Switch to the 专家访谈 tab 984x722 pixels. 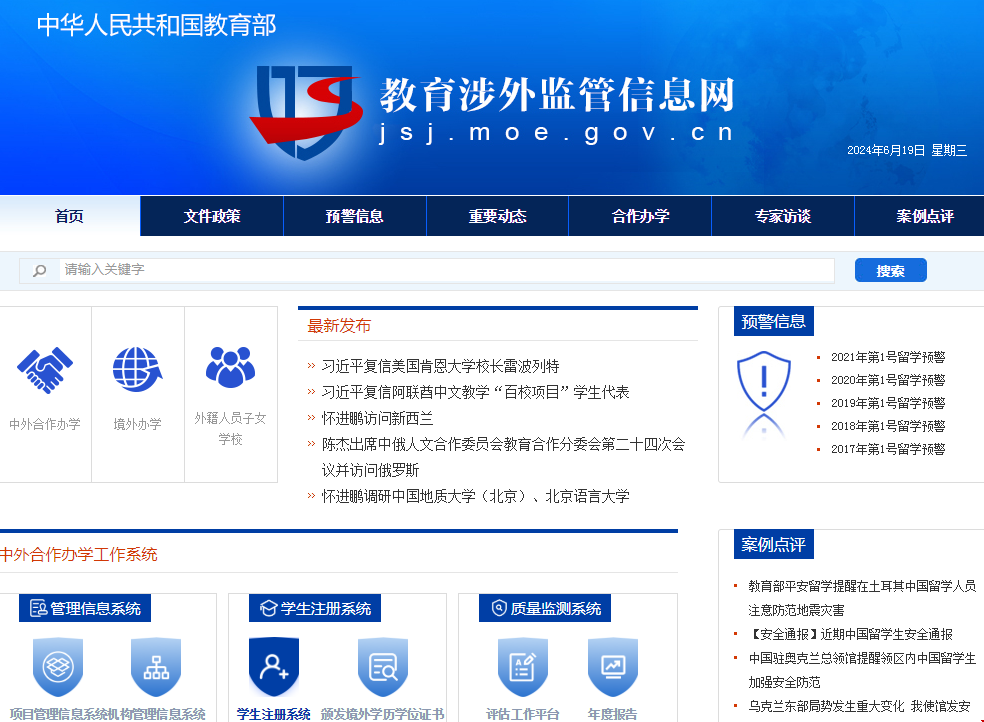pyautogui.click(x=782, y=215)
